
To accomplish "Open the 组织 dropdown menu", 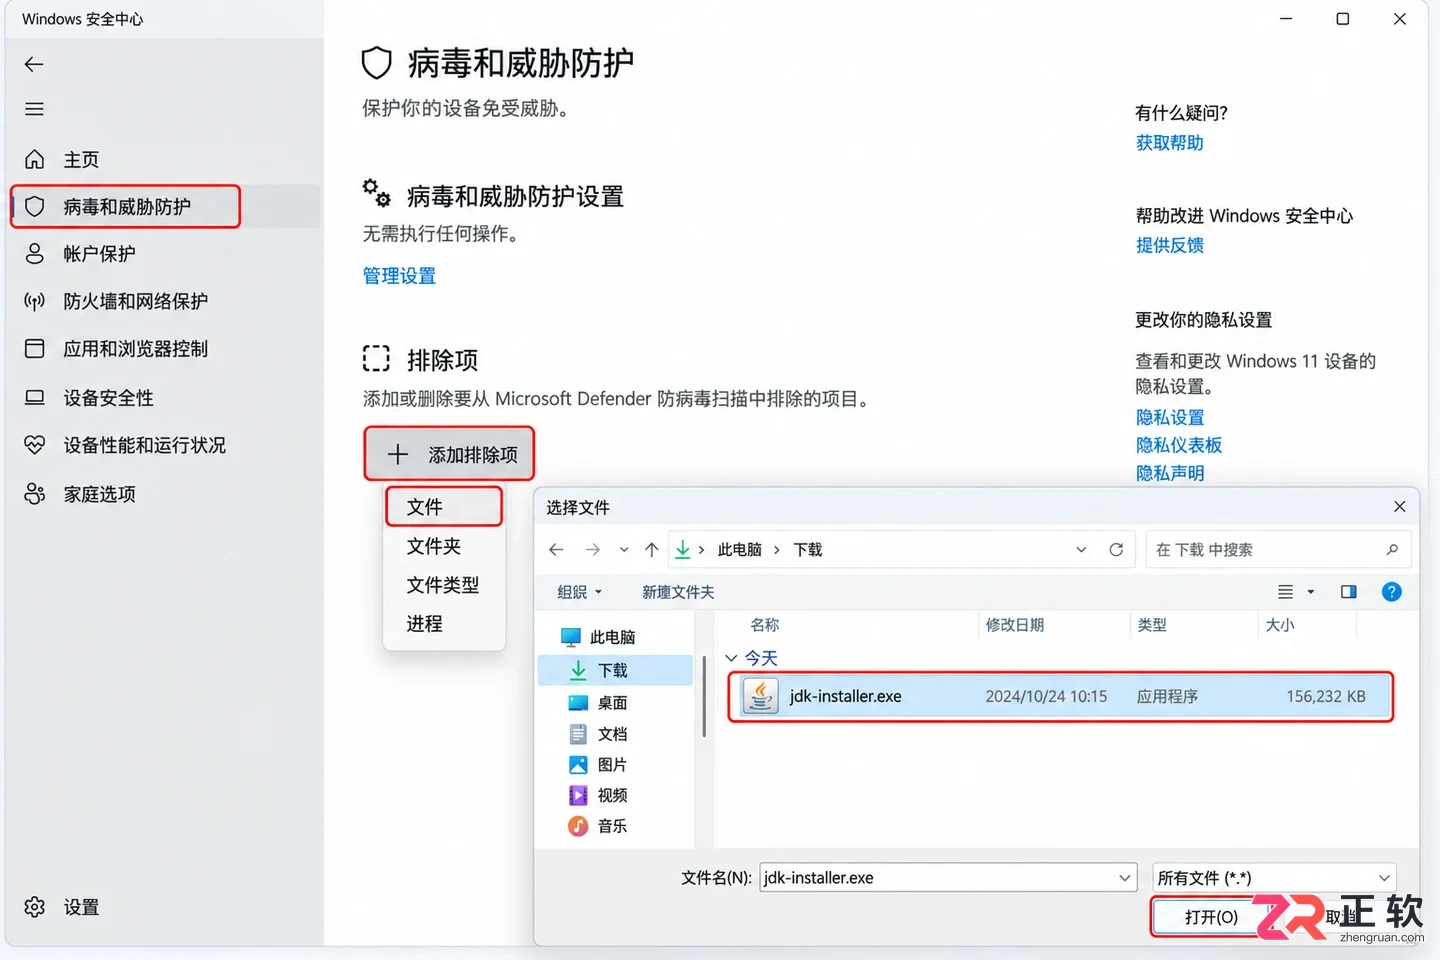I will [580, 592].
